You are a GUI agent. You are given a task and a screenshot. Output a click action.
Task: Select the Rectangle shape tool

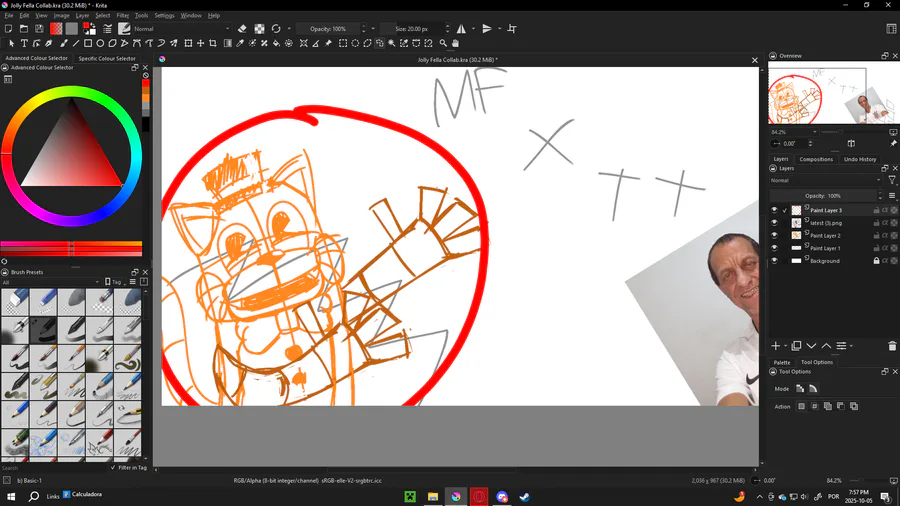pyautogui.click(x=88, y=43)
